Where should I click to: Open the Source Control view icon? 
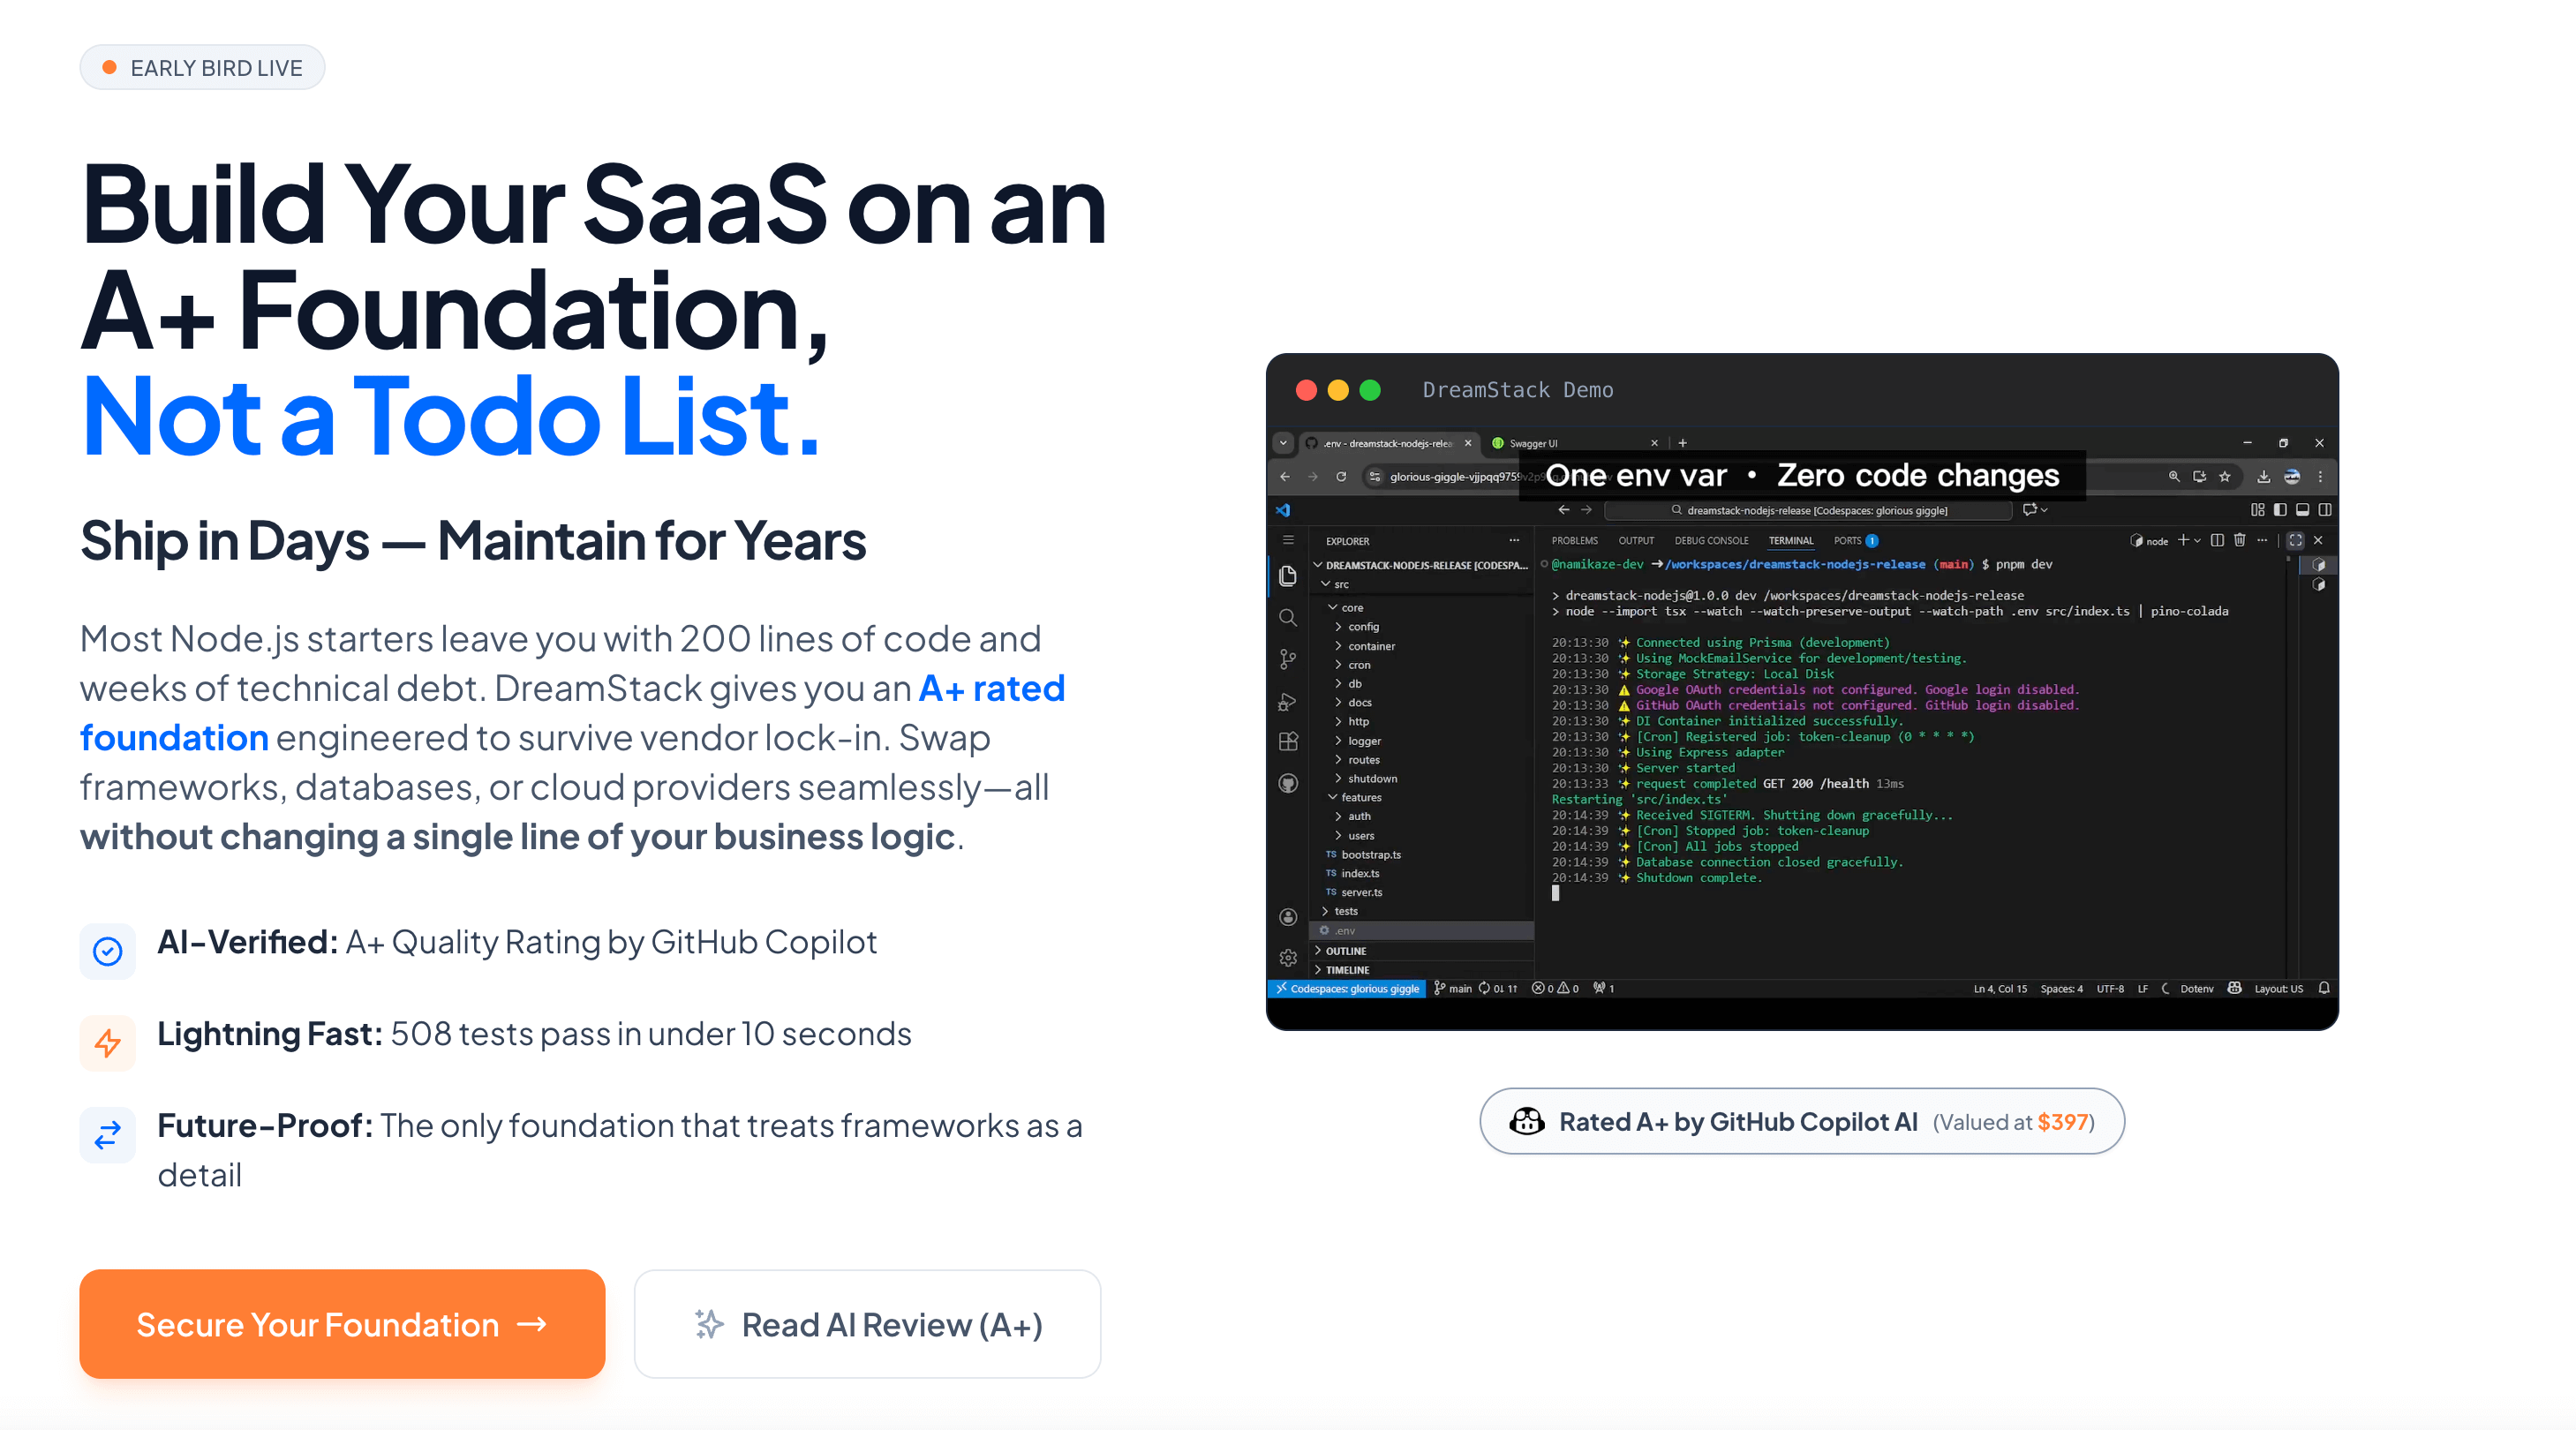click(1288, 659)
